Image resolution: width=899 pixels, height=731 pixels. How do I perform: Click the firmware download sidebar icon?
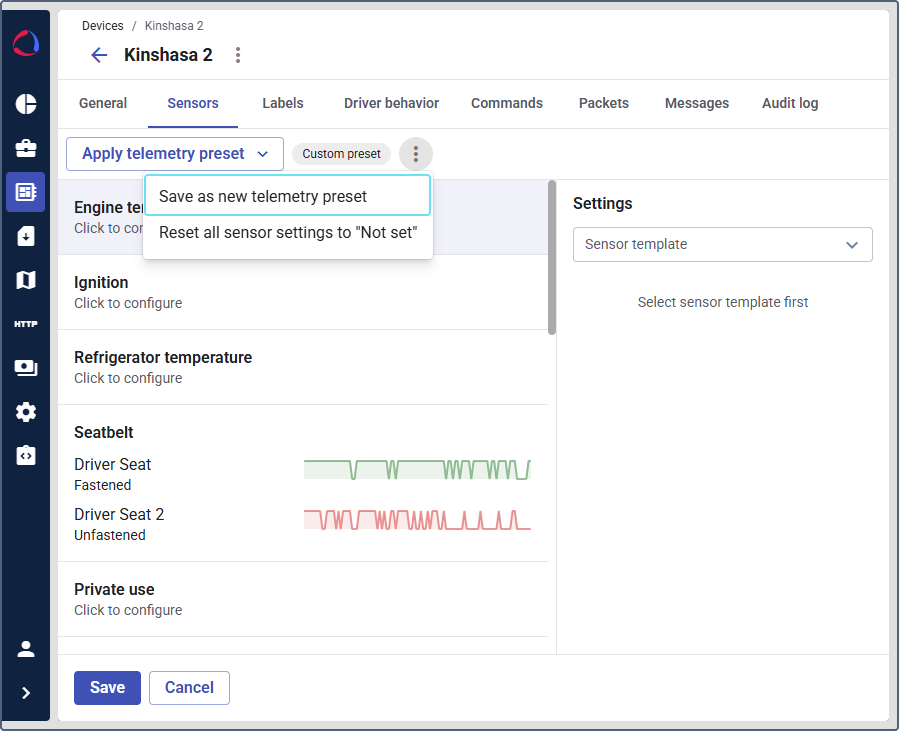point(25,236)
